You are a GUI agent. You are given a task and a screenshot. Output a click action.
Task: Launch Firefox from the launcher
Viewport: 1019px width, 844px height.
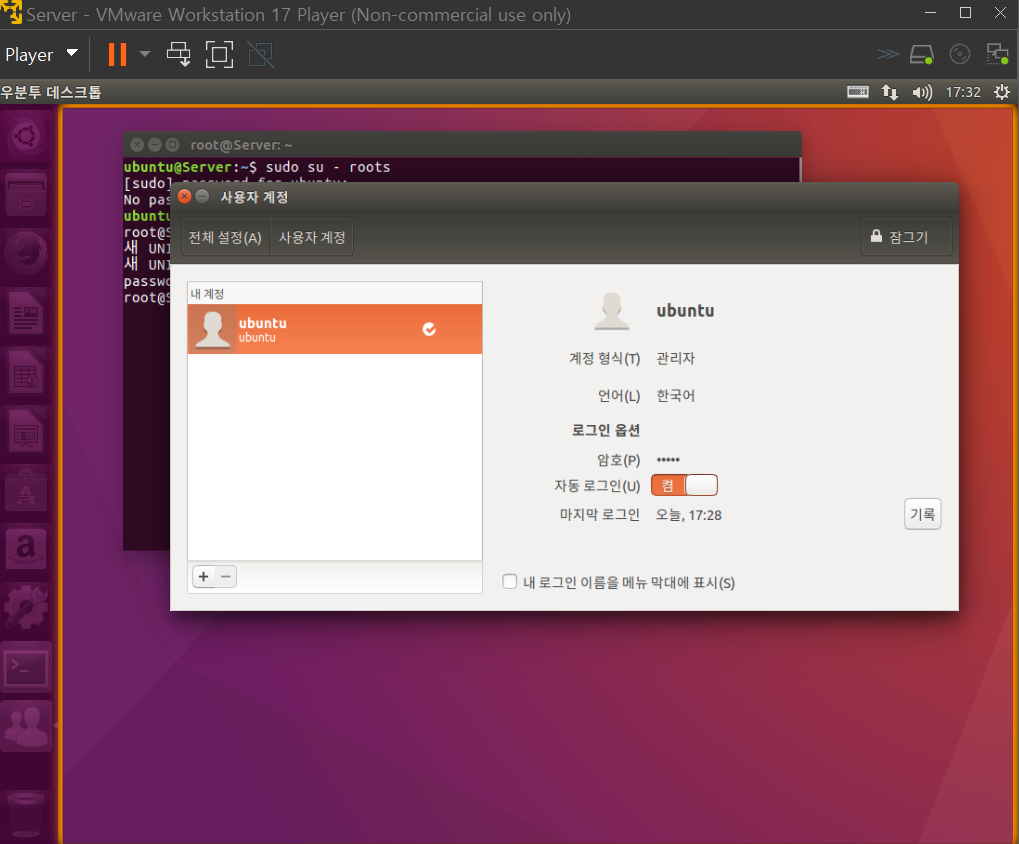point(26,253)
